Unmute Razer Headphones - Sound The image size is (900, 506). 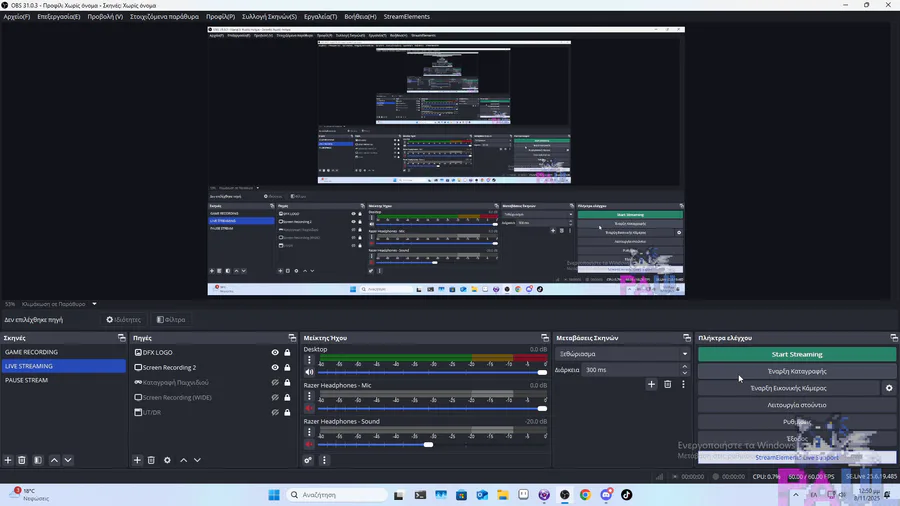pos(309,445)
